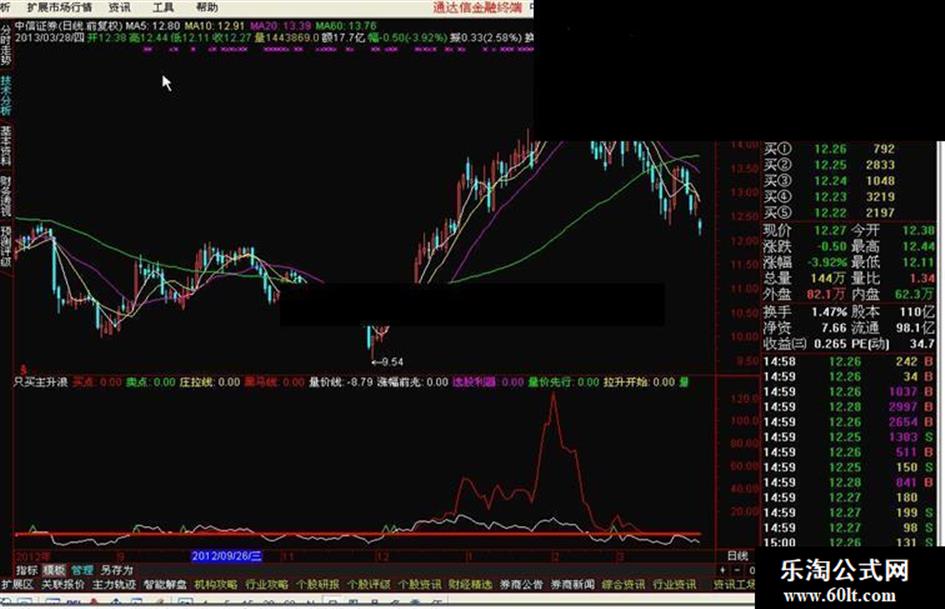Click the 日线 period selector
Image resolution: width=945 pixels, height=609 pixels.
coord(737,556)
